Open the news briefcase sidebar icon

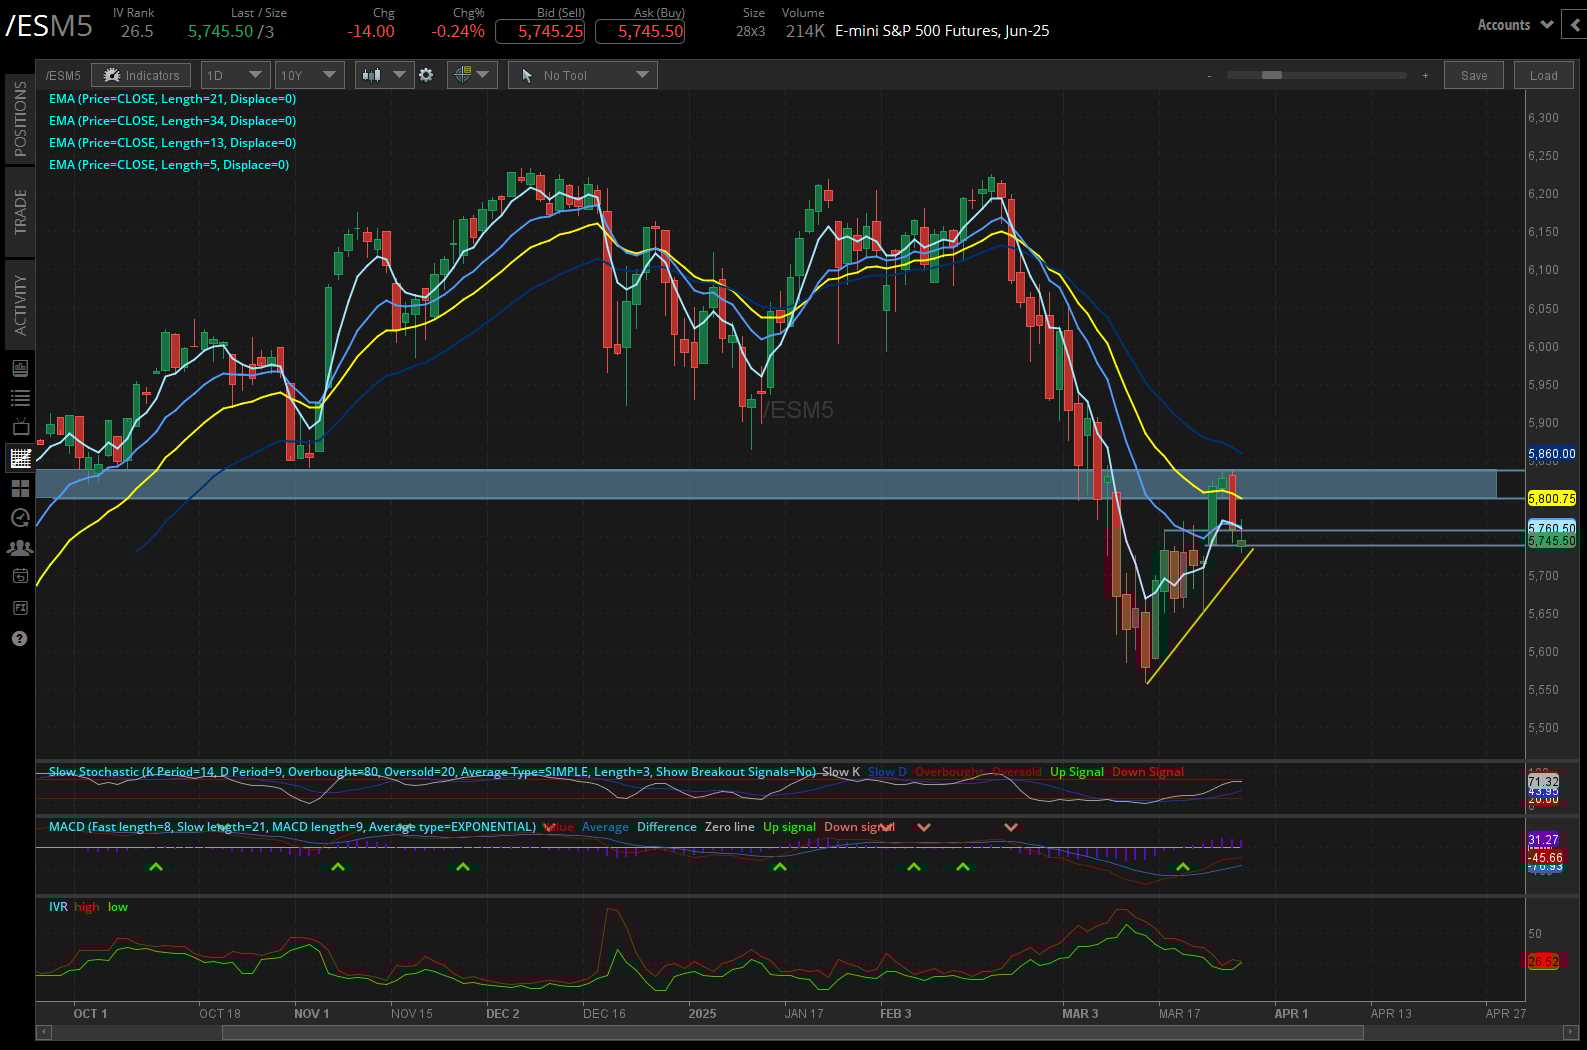pos(20,368)
